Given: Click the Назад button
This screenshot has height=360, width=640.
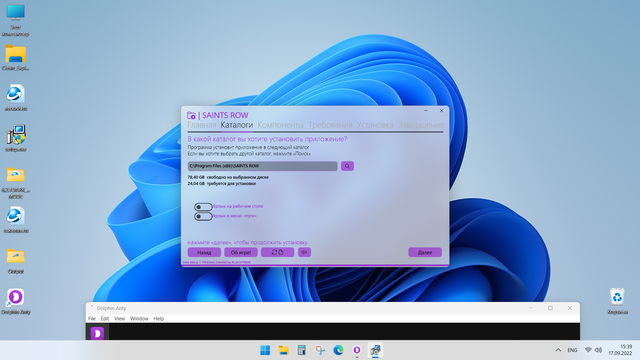Looking at the screenshot, I should pyautogui.click(x=204, y=252).
